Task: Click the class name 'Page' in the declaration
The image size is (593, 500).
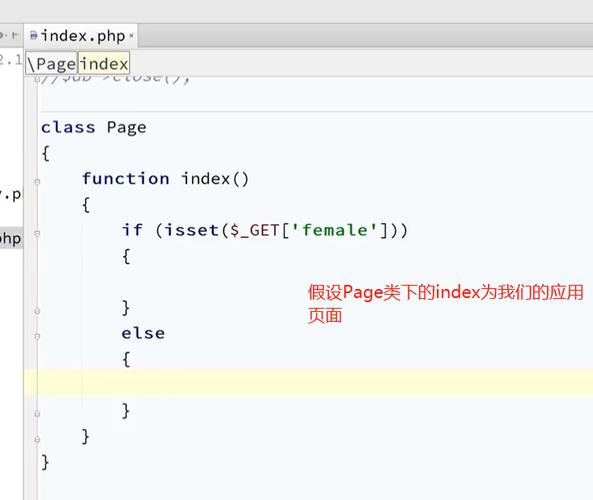Action: [x=126, y=127]
